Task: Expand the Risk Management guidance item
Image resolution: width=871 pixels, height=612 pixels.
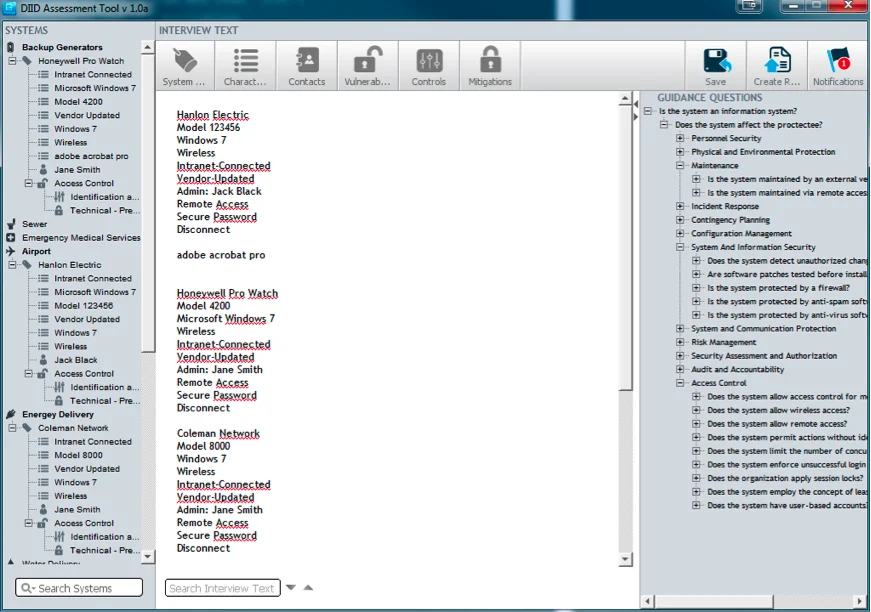Action: tap(678, 341)
